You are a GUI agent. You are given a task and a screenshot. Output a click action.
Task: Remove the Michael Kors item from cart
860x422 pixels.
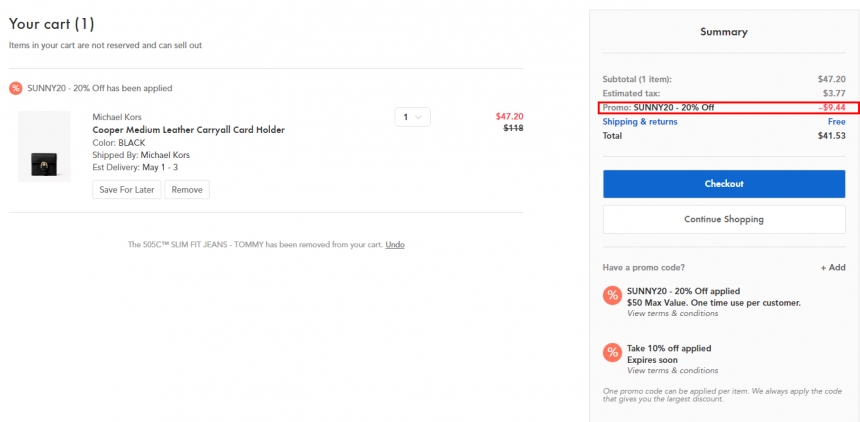coord(187,190)
